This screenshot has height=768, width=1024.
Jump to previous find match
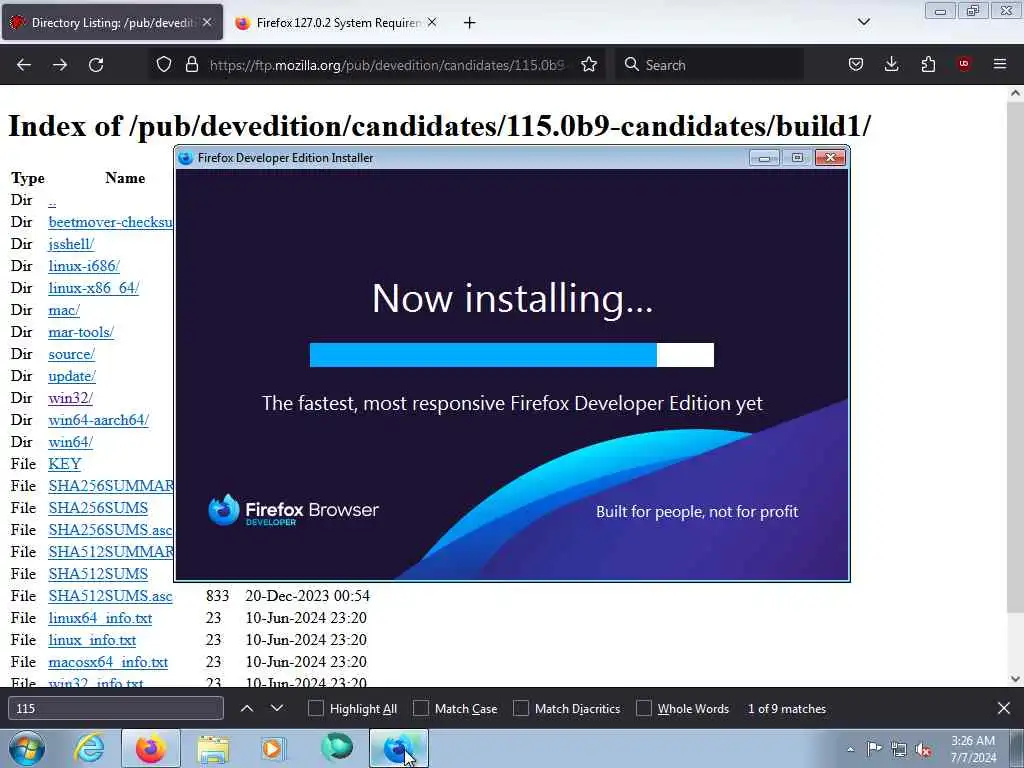[x=247, y=708]
